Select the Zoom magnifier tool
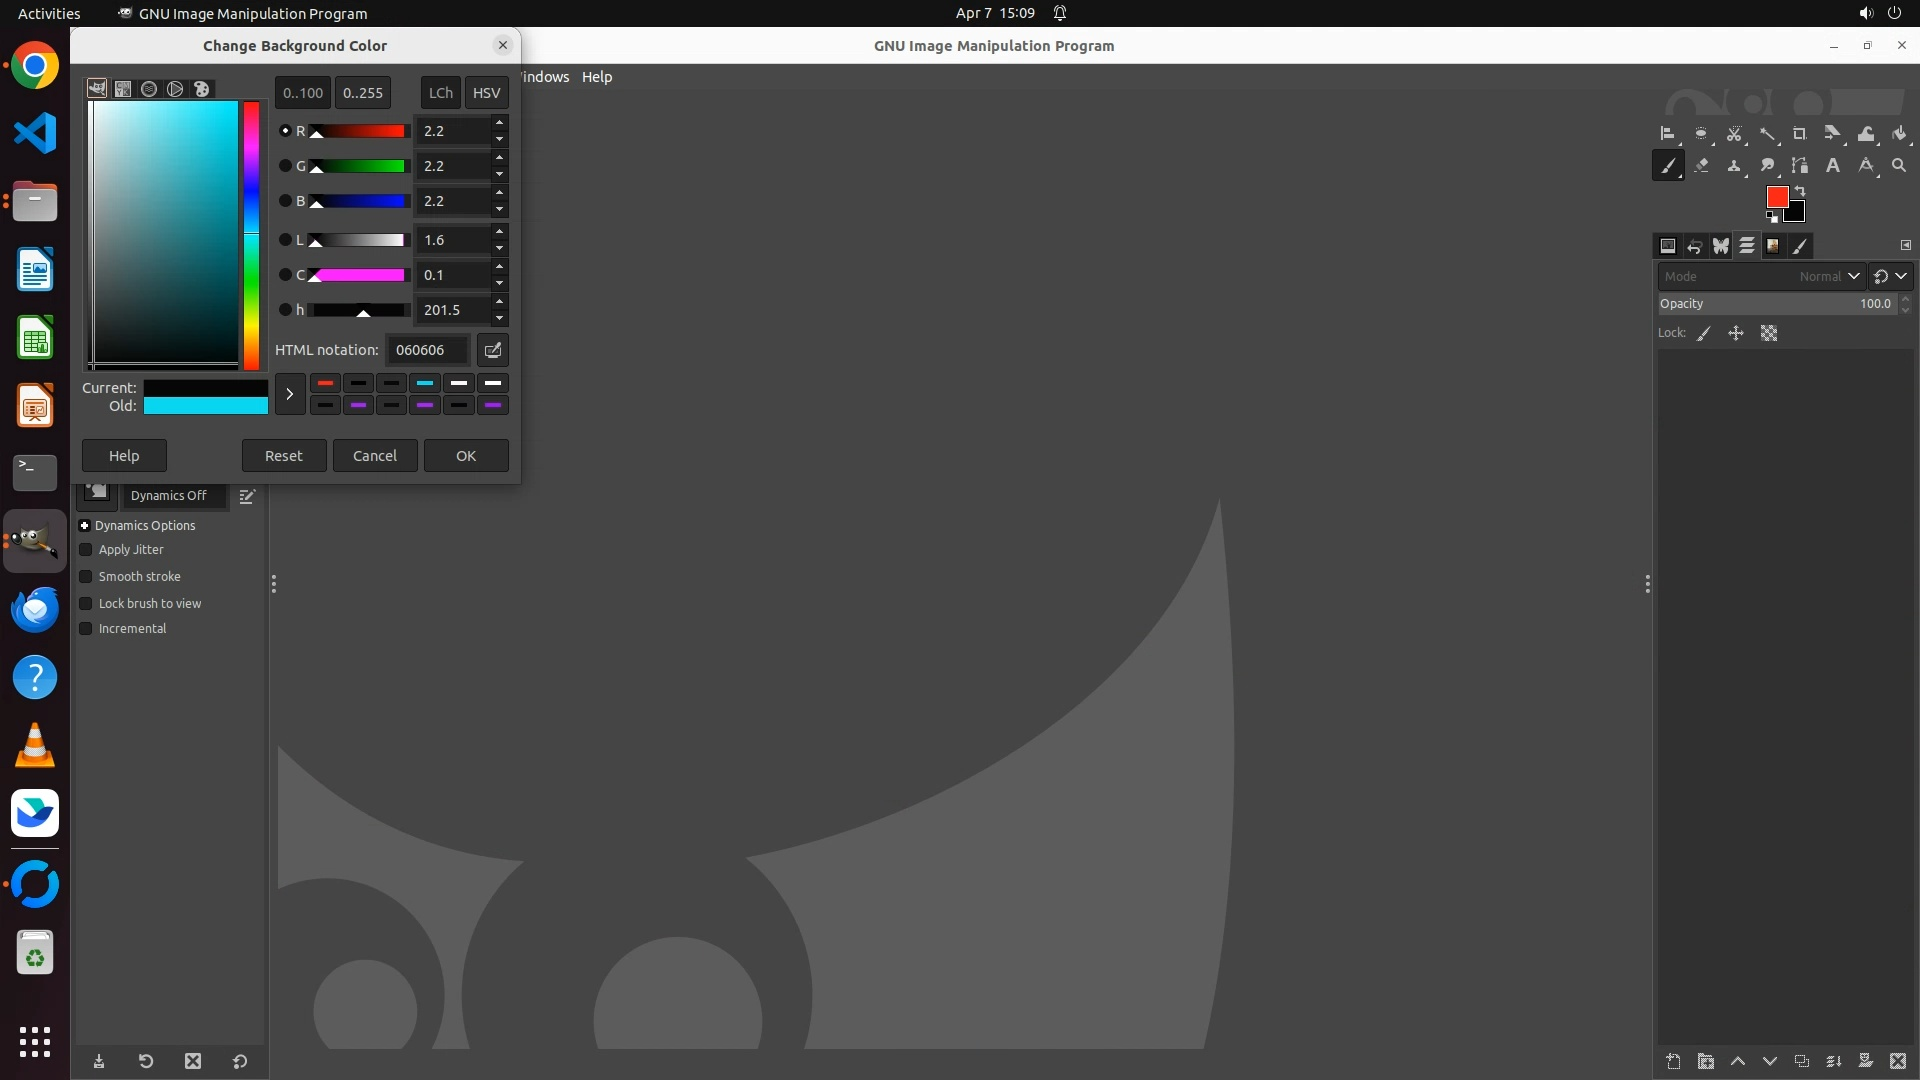Screen dimensions: 1920x1080 click(1899, 166)
